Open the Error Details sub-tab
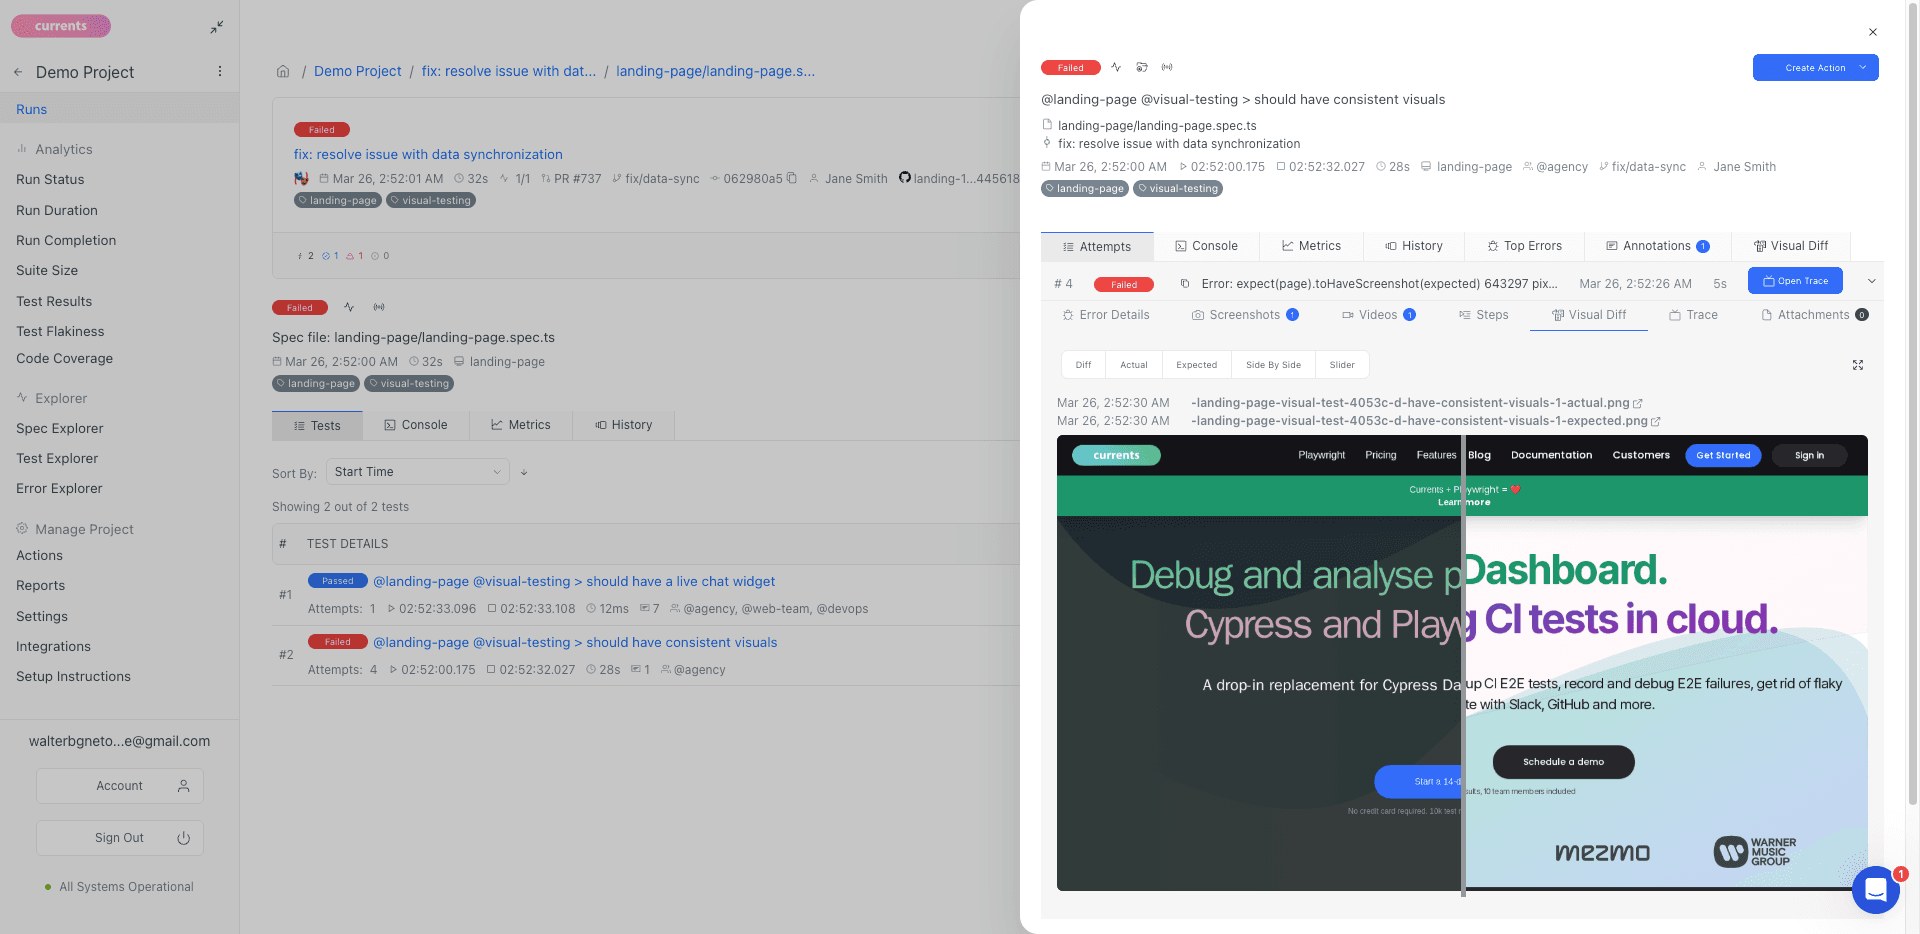1920x934 pixels. 1105,315
